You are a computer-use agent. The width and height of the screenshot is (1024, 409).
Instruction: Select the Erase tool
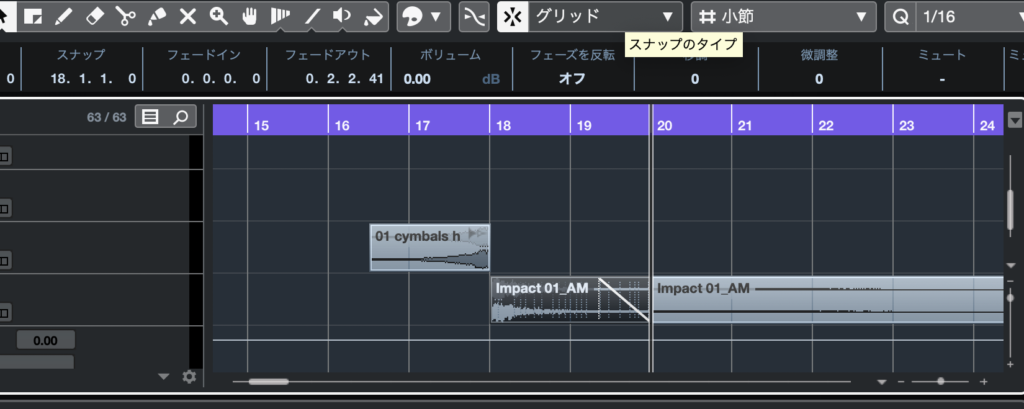click(x=95, y=16)
